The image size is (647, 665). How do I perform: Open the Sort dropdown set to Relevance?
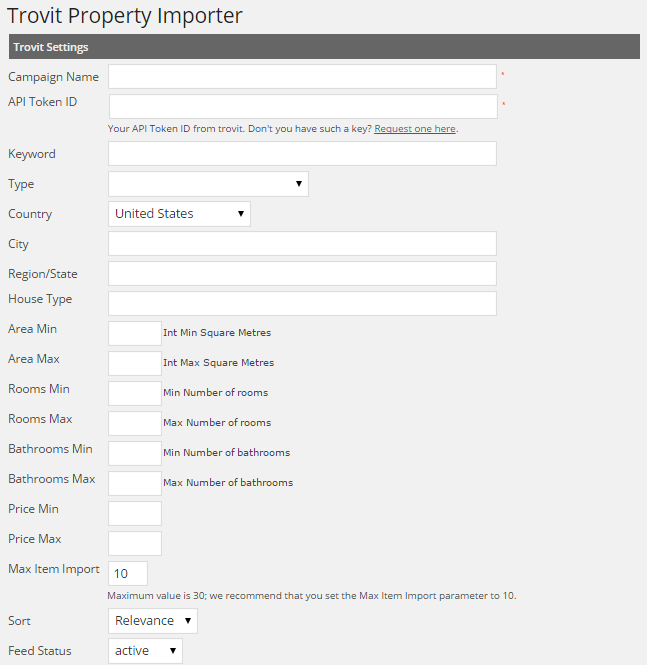coord(153,621)
